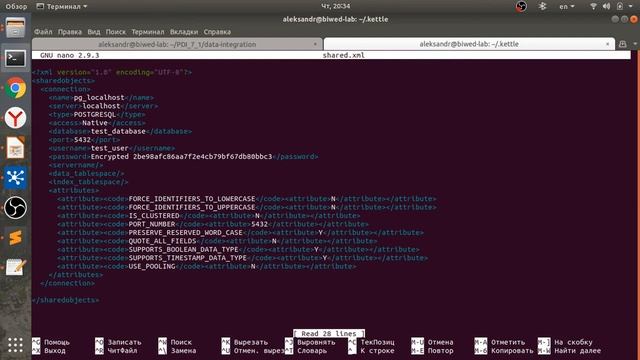
Task: Open the text editor notepad icon in the dock
Action: [x=16, y=267]
